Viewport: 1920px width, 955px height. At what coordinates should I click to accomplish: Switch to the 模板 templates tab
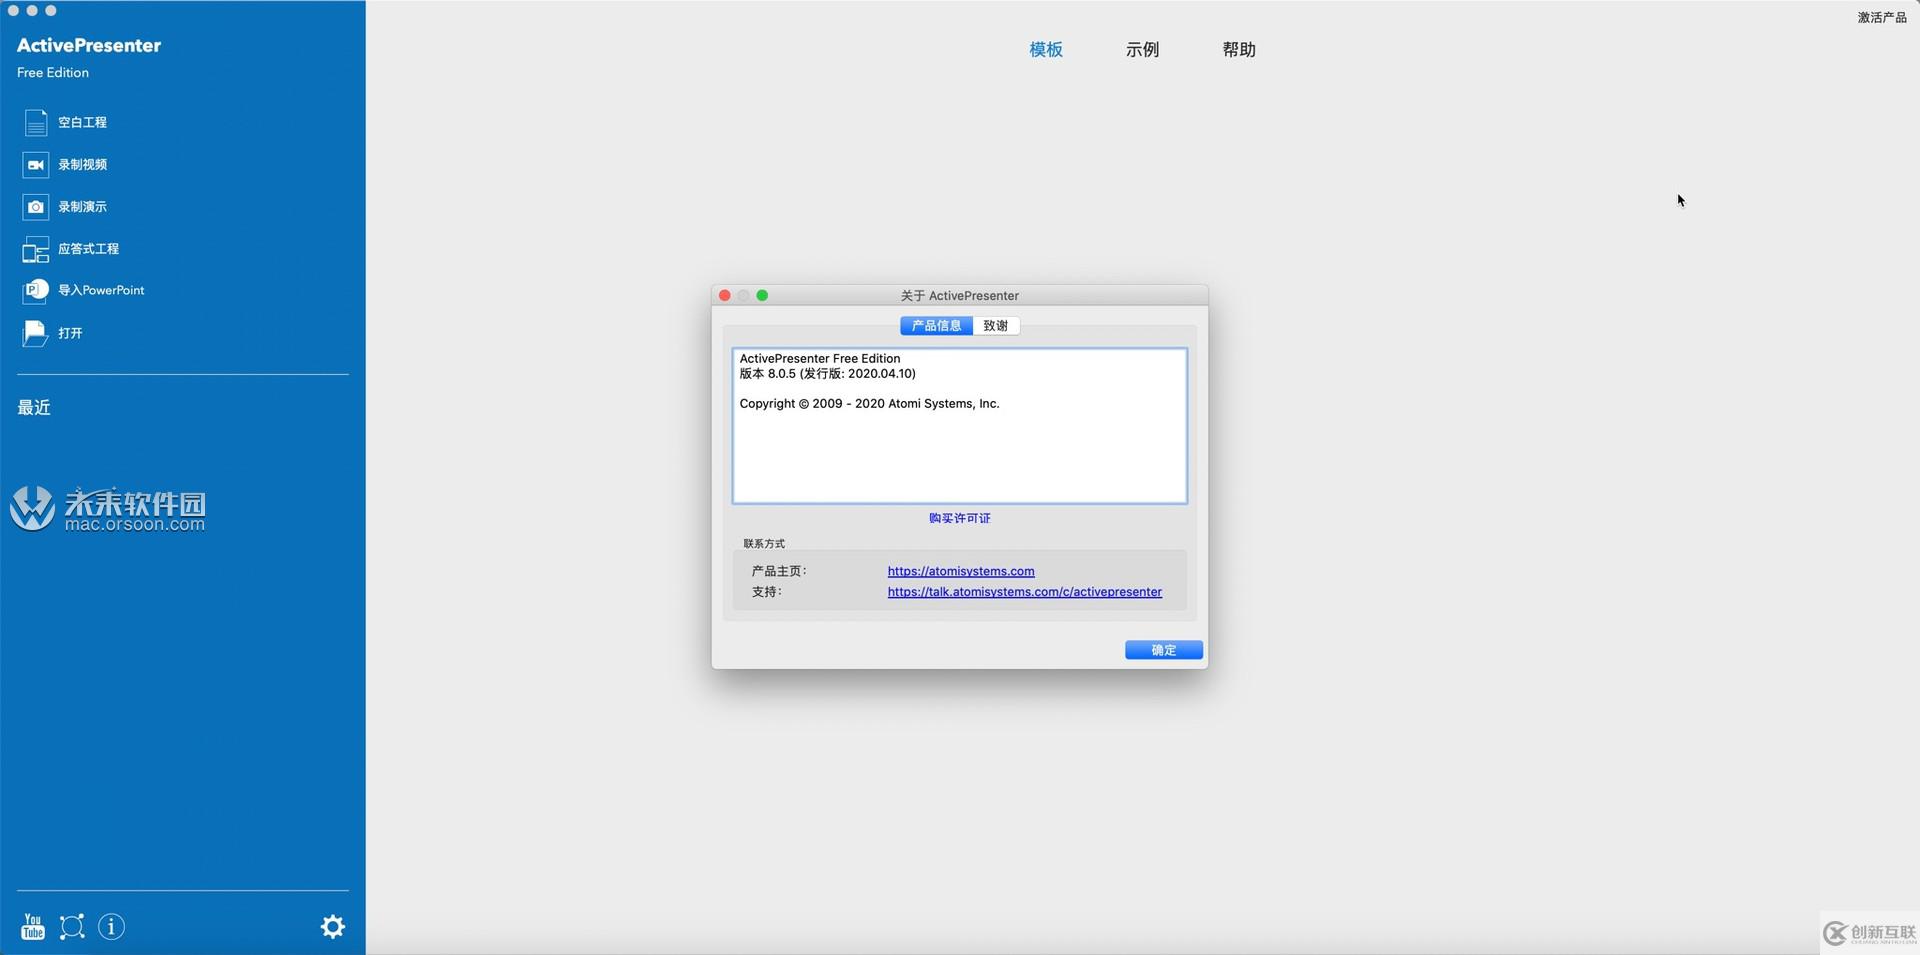(x=1046, y=50)
